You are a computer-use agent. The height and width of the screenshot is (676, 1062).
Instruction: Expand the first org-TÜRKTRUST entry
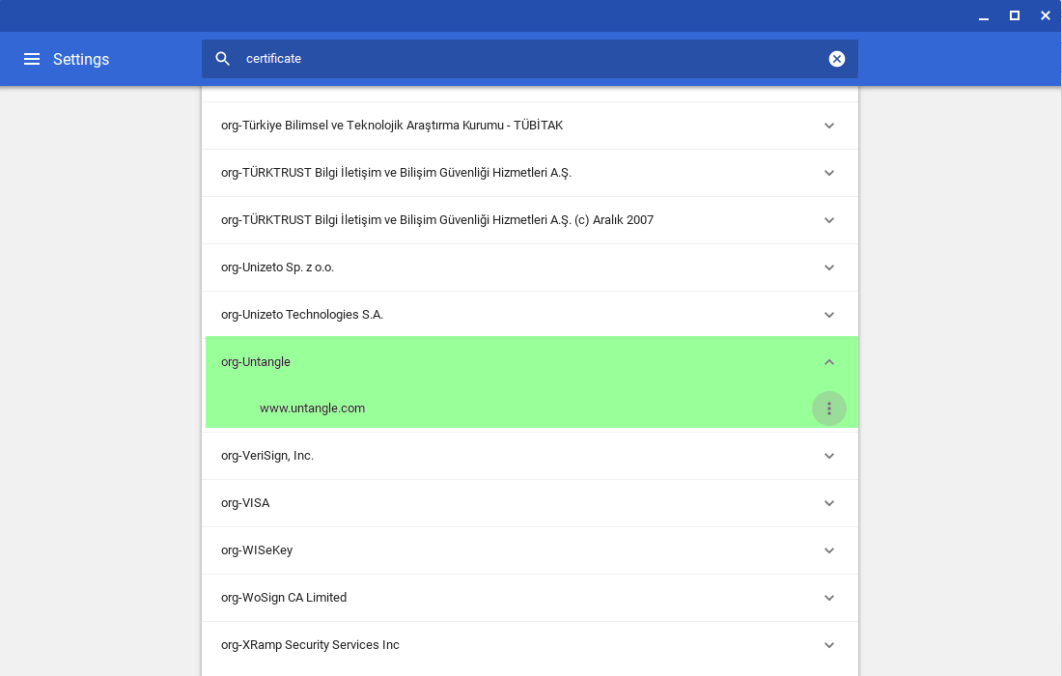pyautogui.click(x=828, y=172)
